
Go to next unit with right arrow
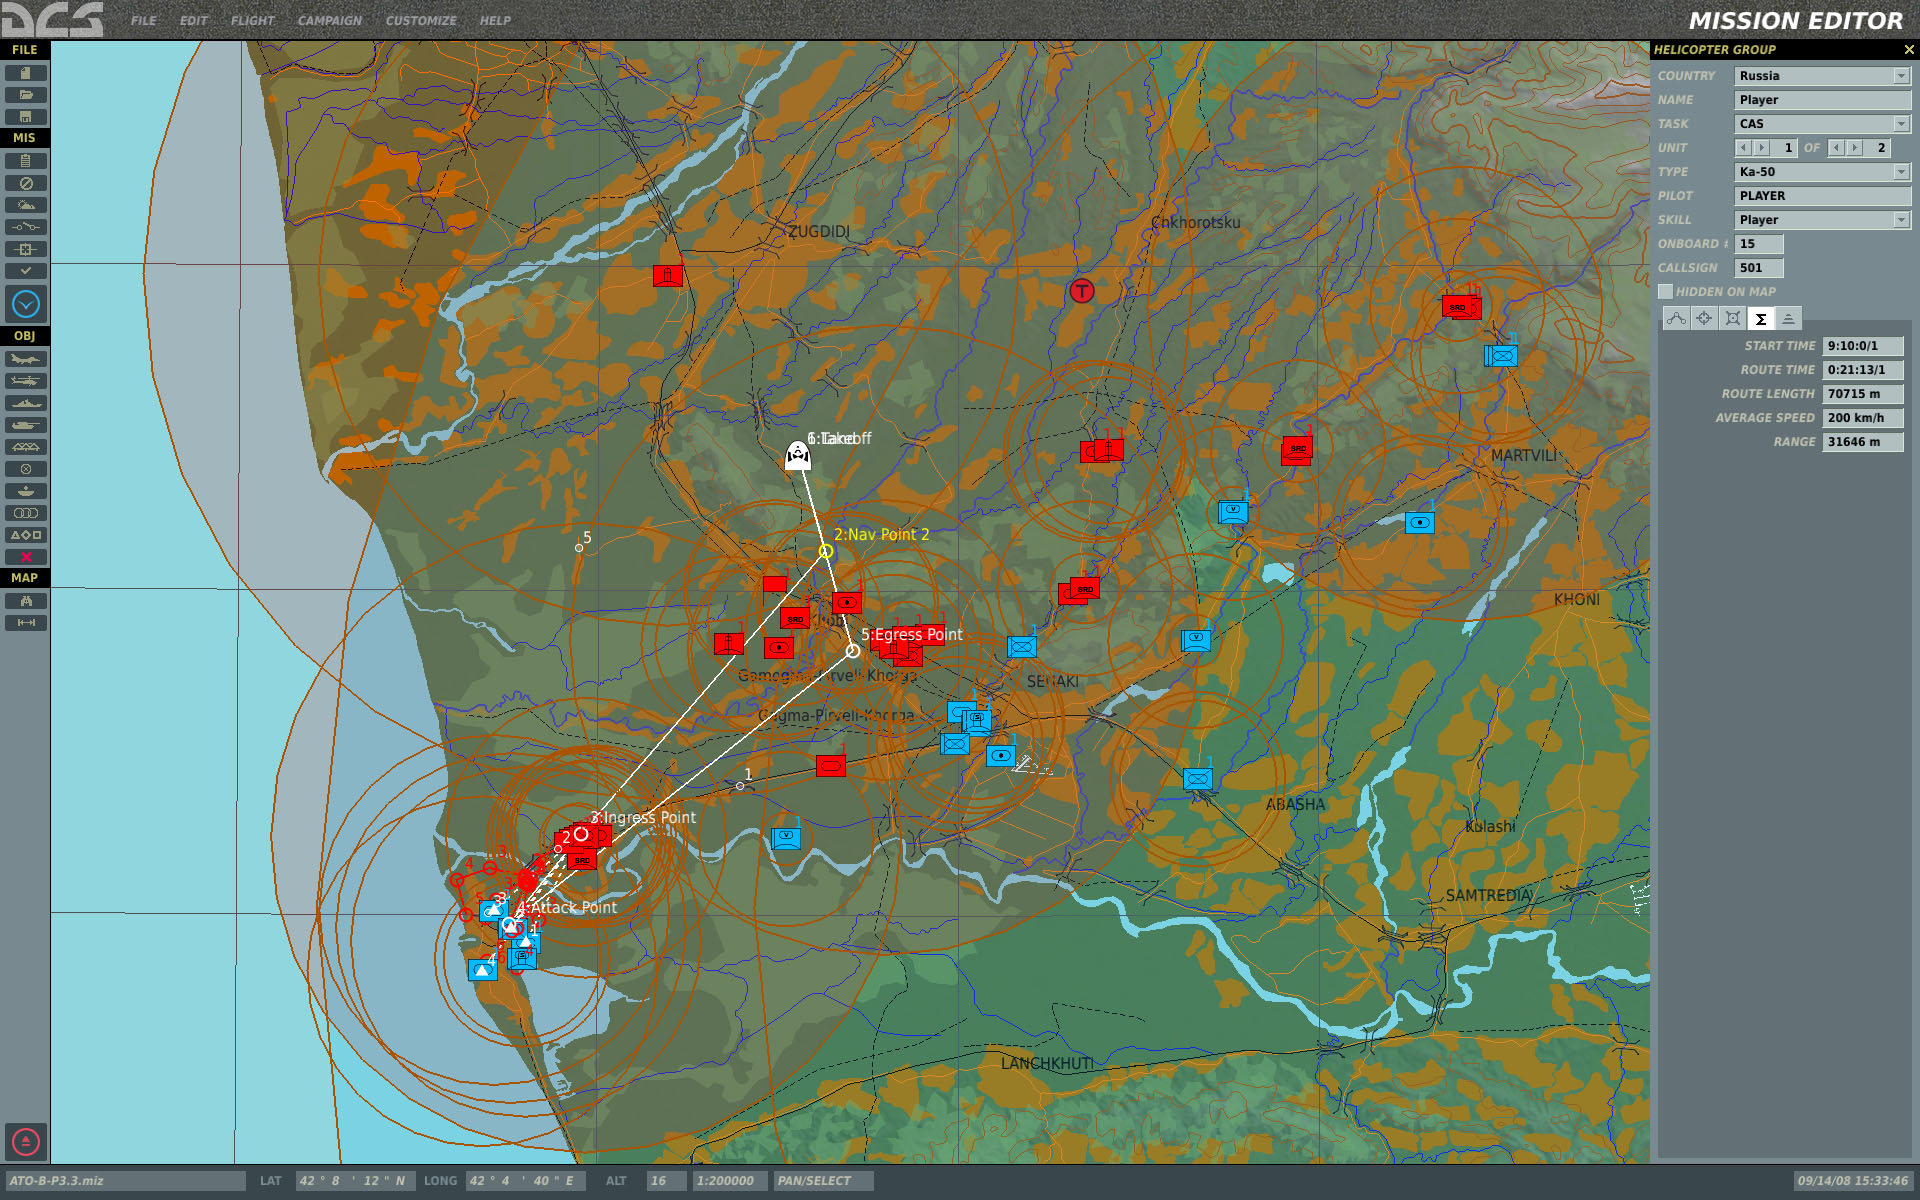pos(1762,148)
